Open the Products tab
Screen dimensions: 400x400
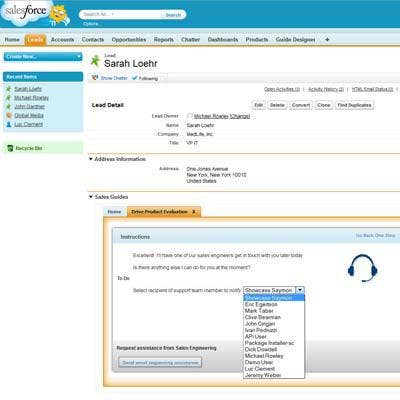point(257,39)
